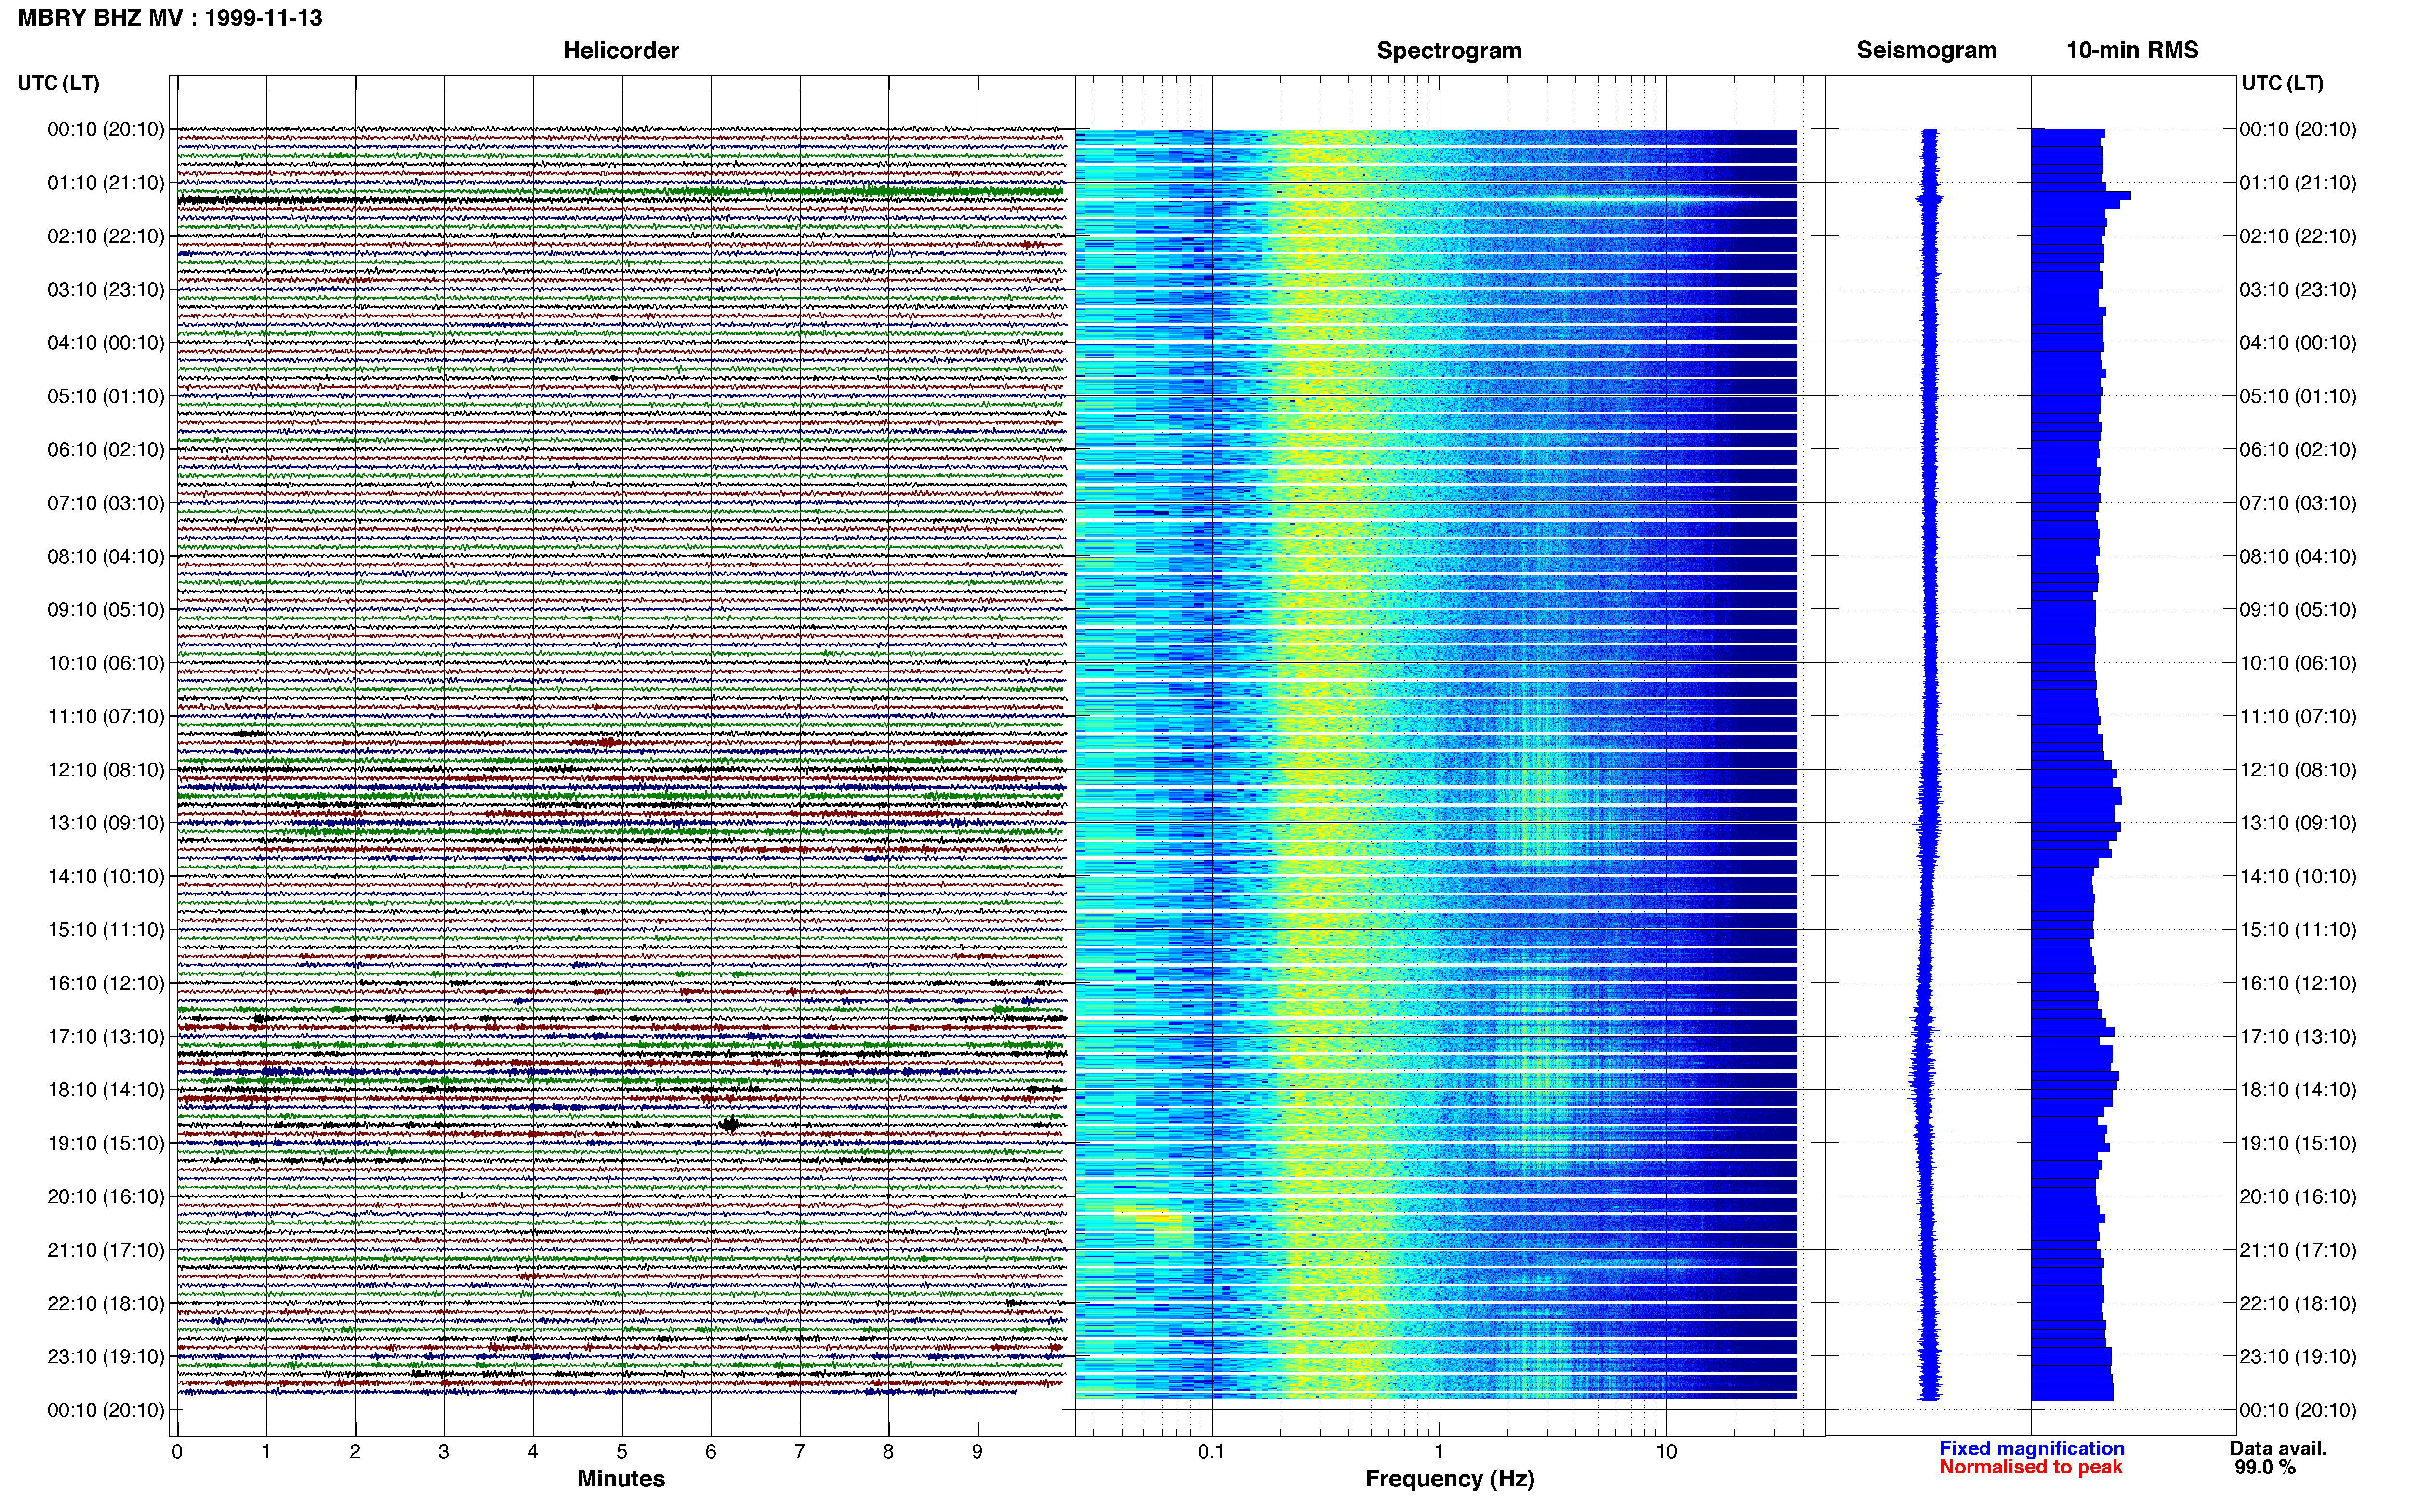The width and height of the screenshot is (2418, 1512).
Task: Click left time label 17:10 (13:10)
Action: pos(105,1036)
